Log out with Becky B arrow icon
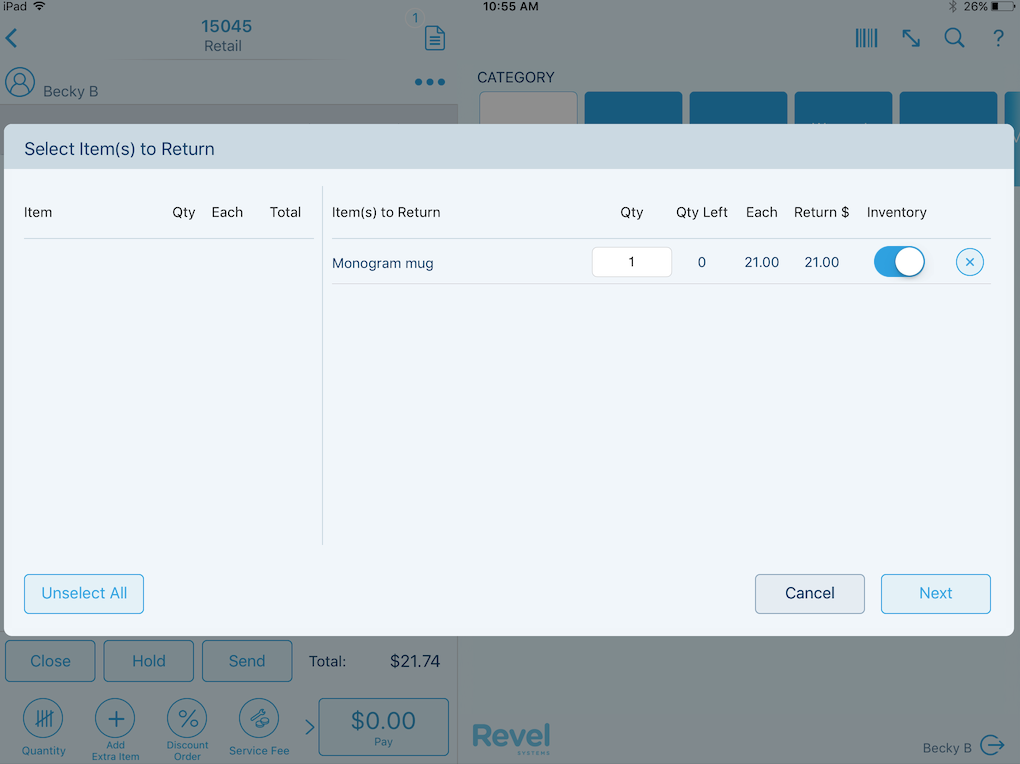The width and height of the screenshot is (1020, 764). pyautogui.click(x=993, y=745)
